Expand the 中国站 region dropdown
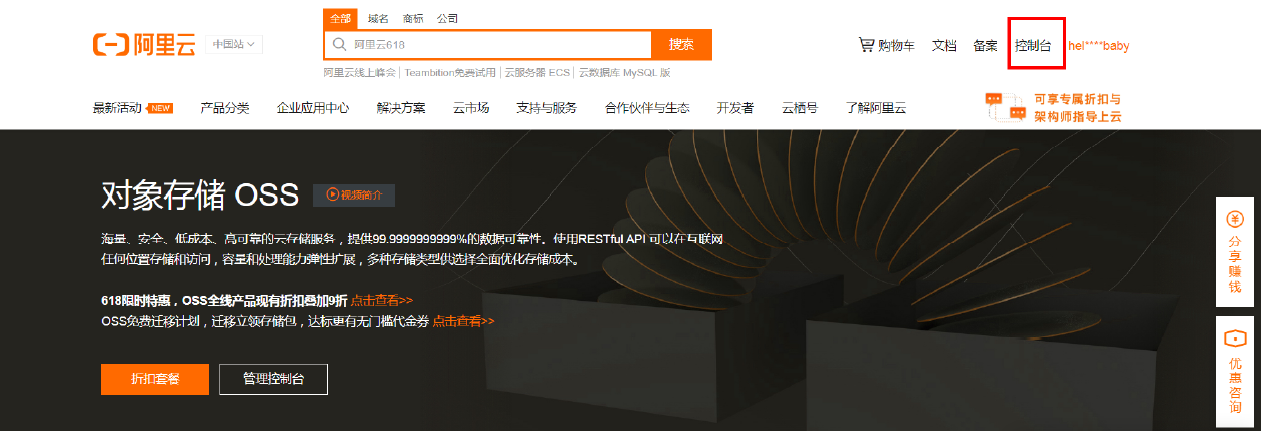This screenshot has height=431, width=1261. (234, 44)
